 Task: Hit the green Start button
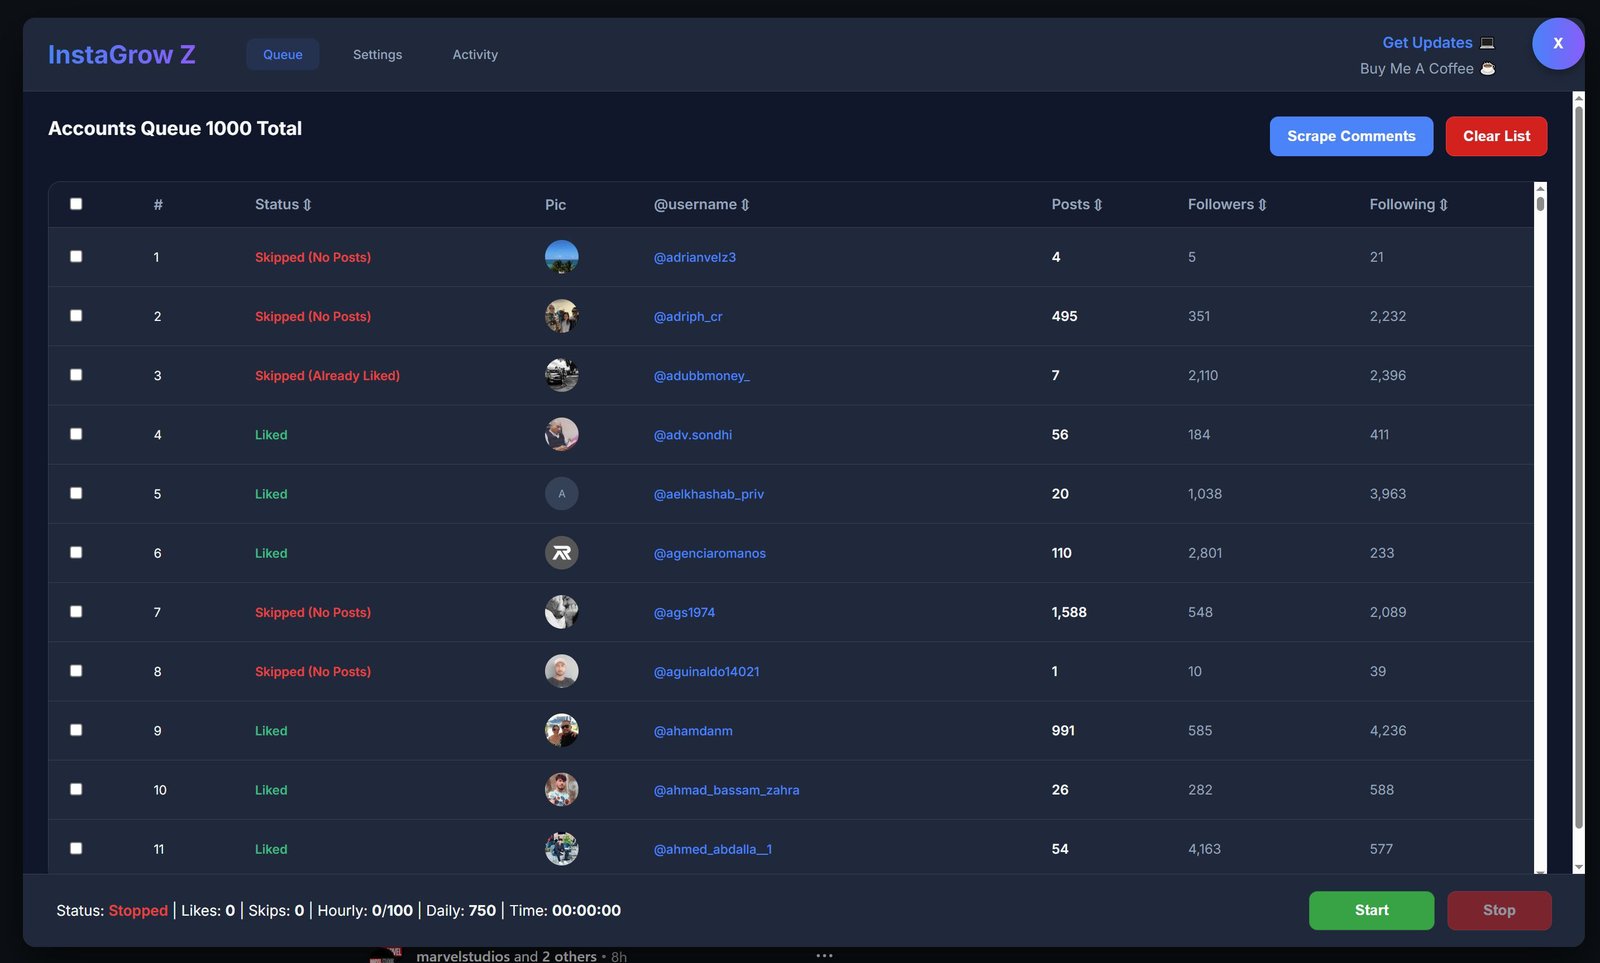tap(1370, 910)
